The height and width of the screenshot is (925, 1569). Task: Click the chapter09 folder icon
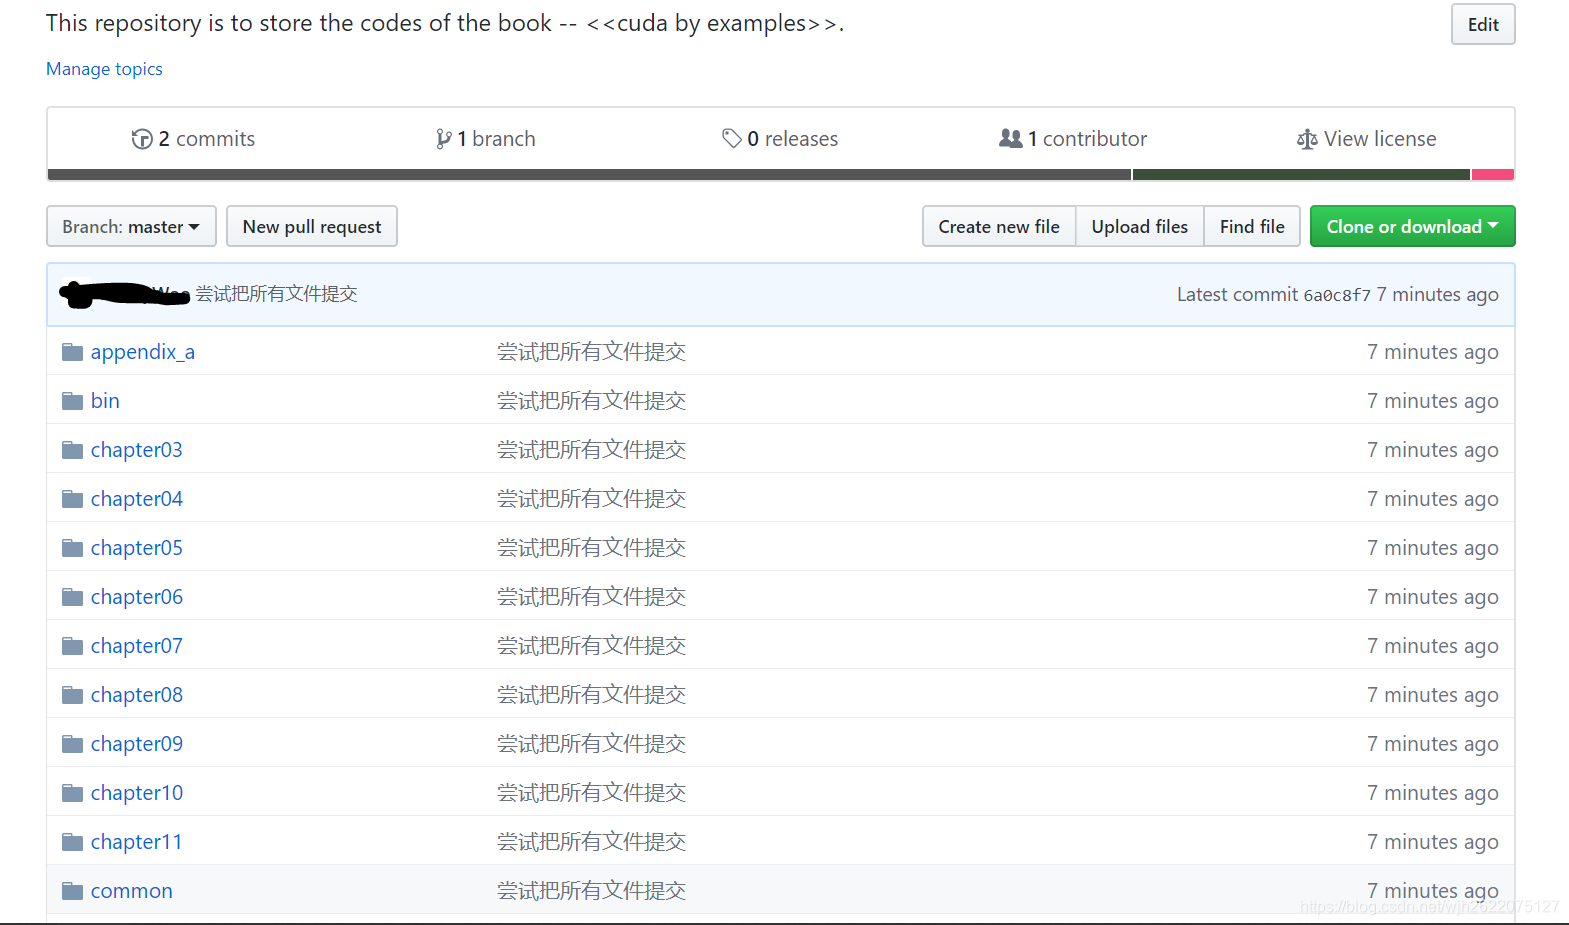click(x=72, y=744)
